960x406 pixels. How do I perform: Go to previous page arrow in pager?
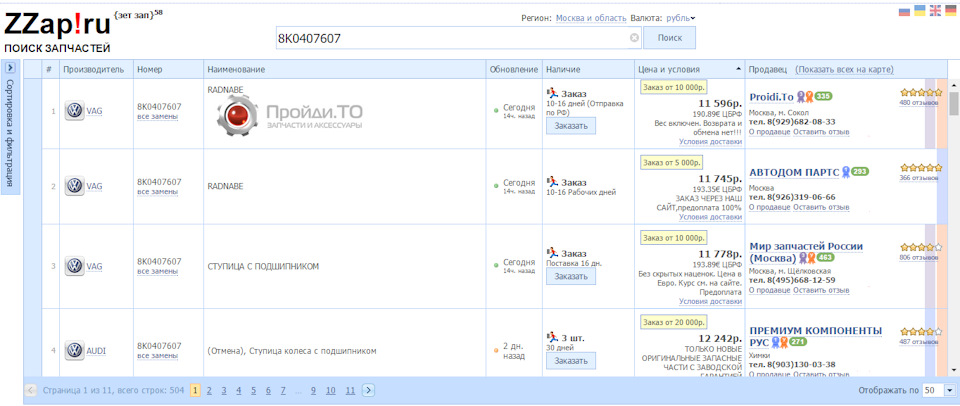pyautogui.click(x=31, y=389)
